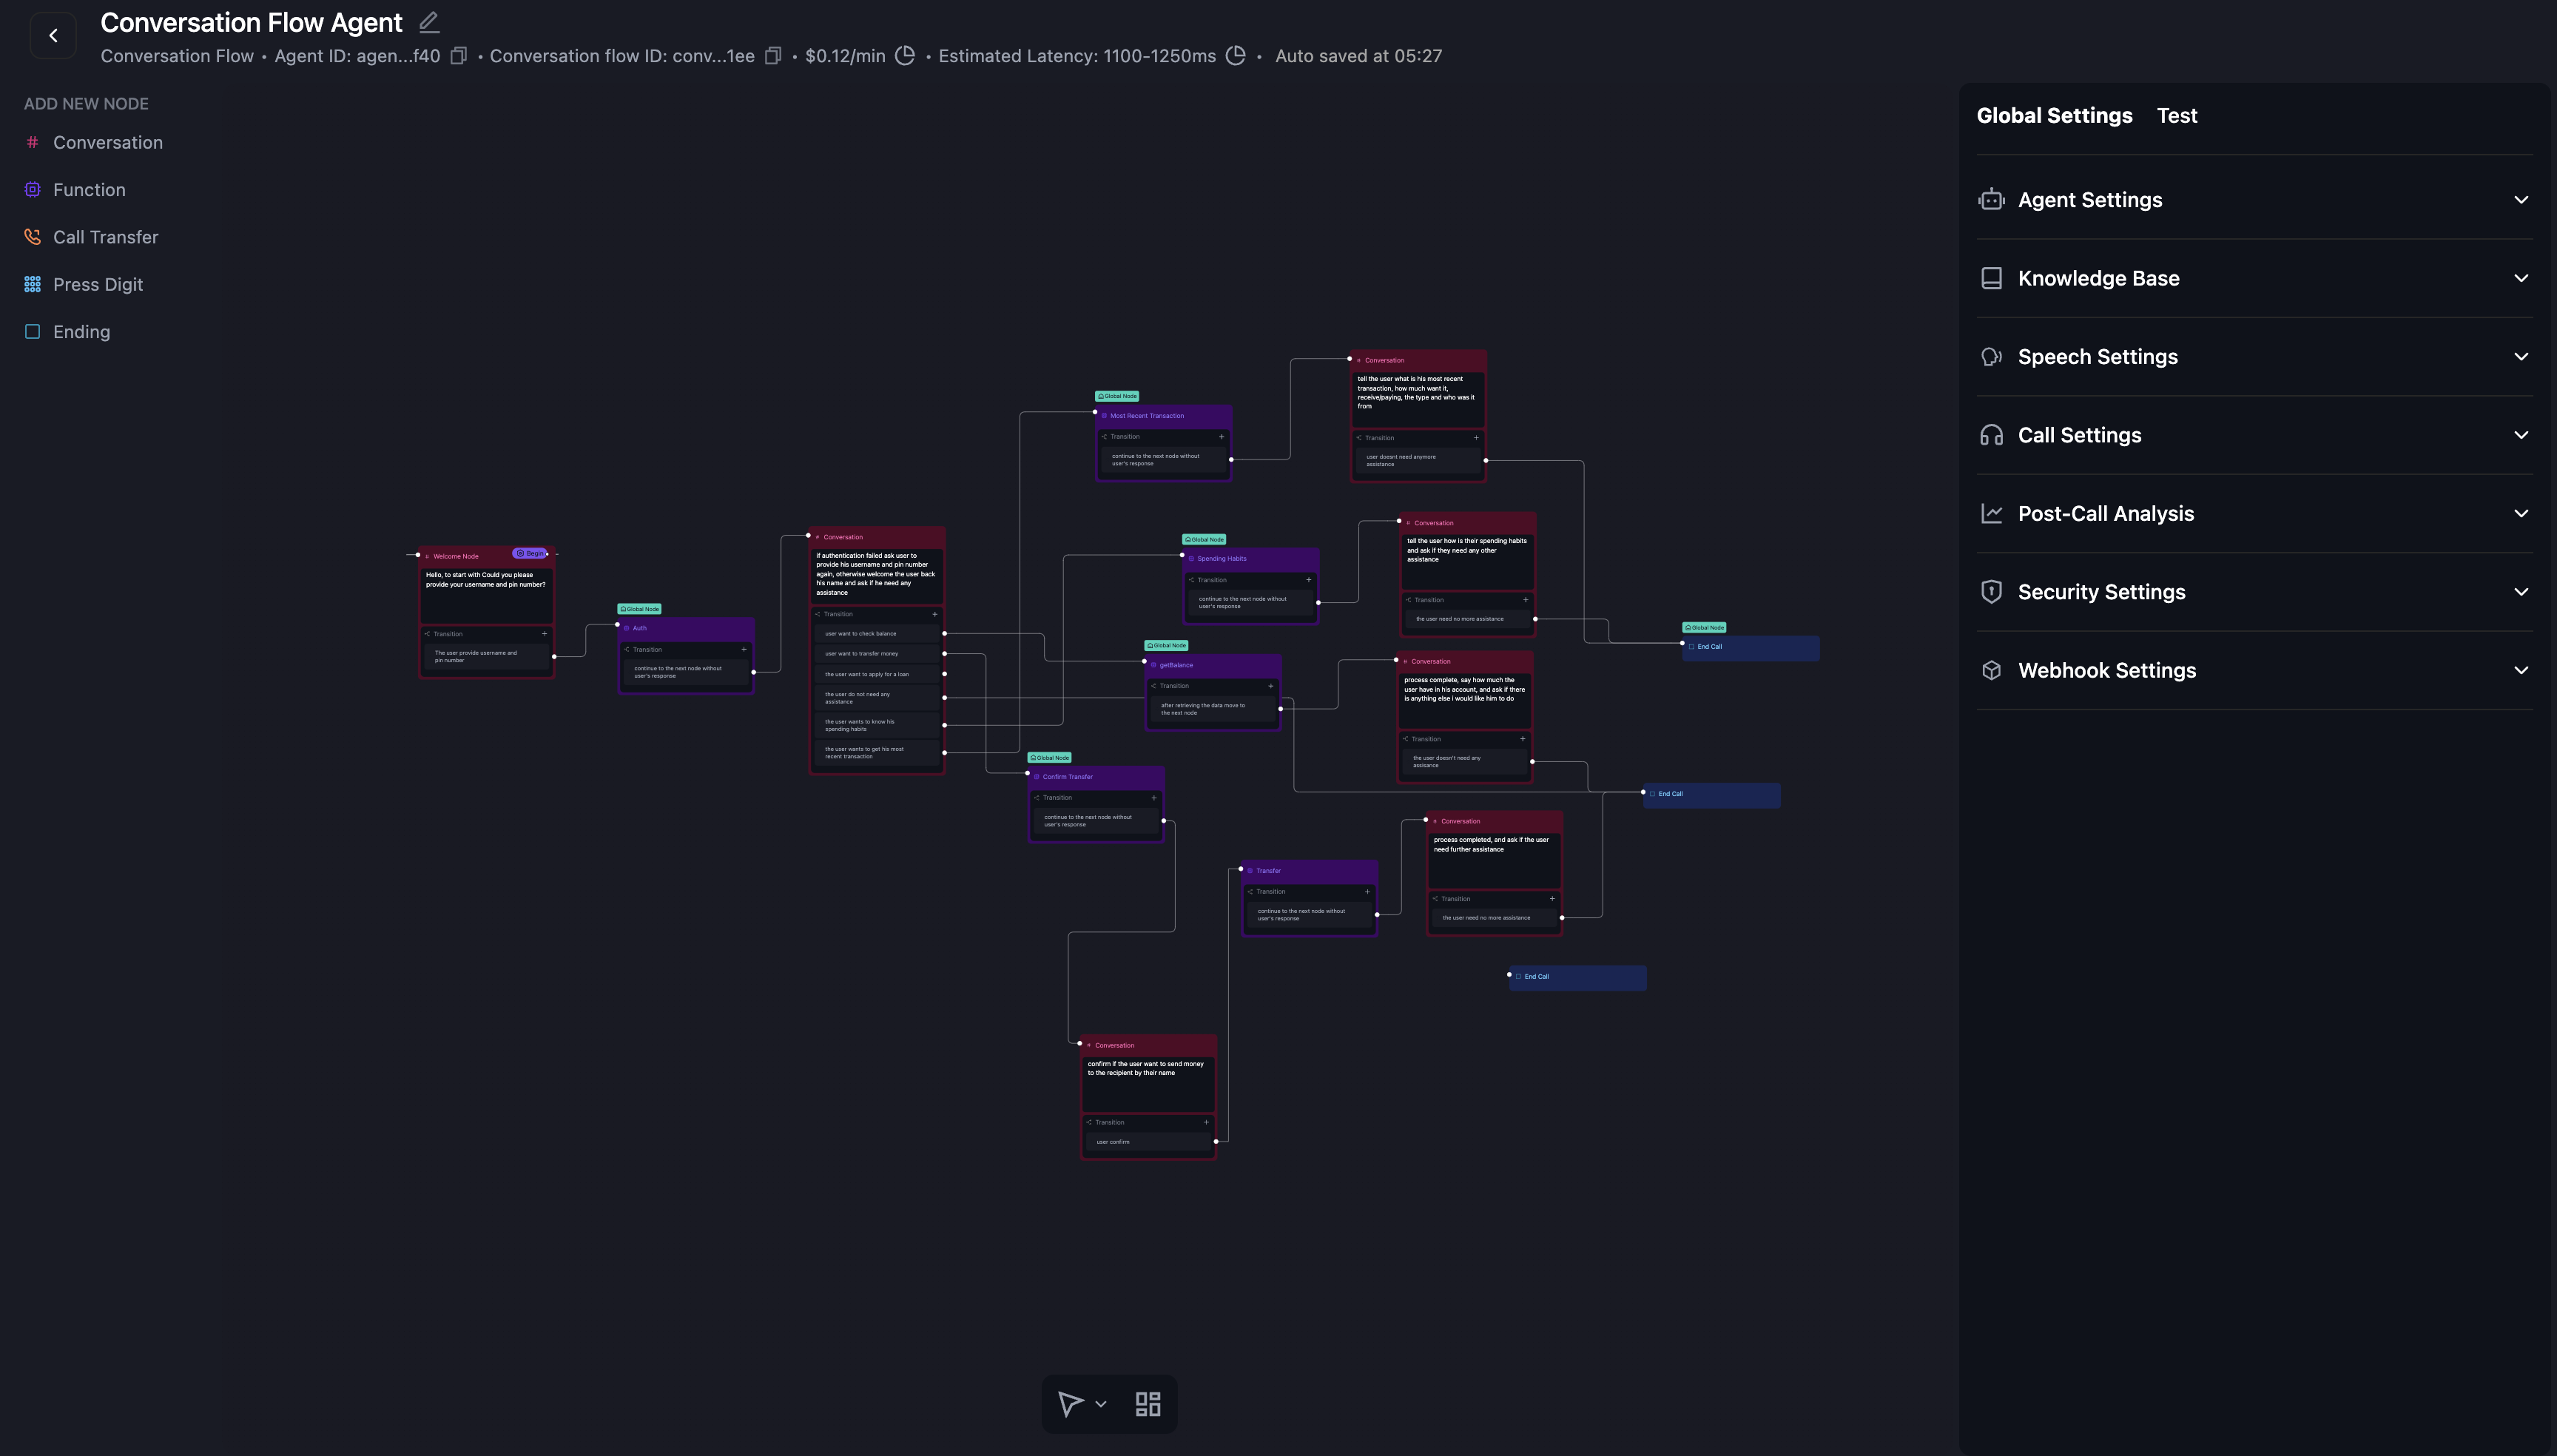Image resolution: width=2557 pixels, height=1456 pixels.
Task: Select the Global Settings tab
Action: 2054,116
